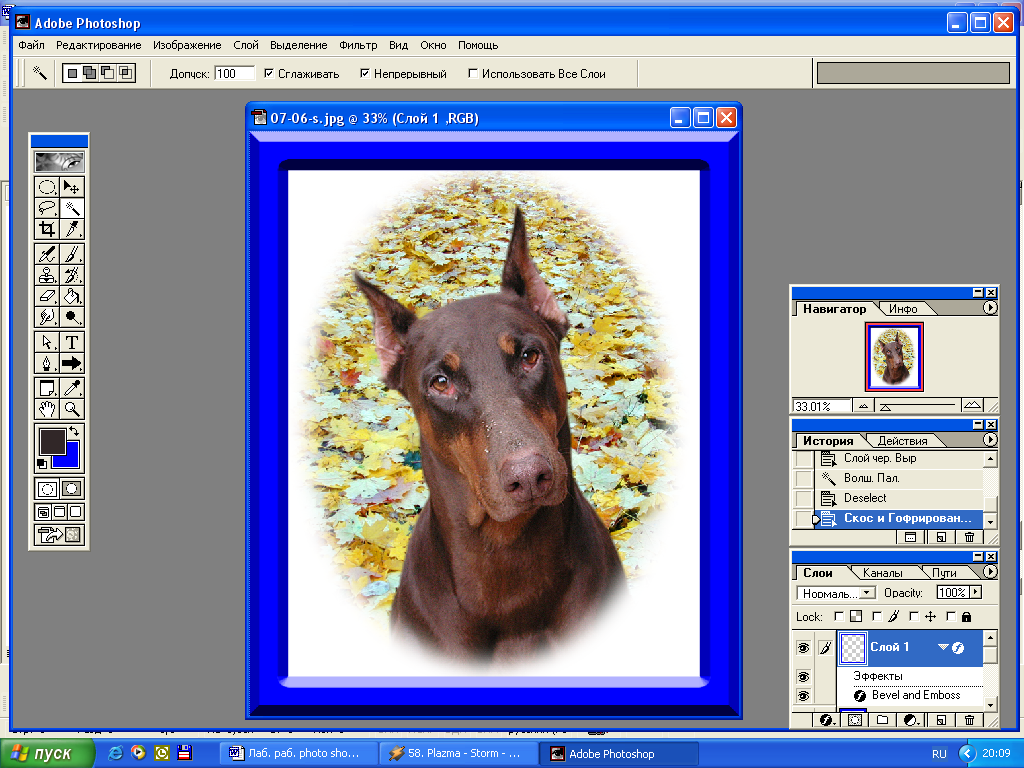Select the Crop tool
Viewport: 1024px width, 768px height.
[x=47, y=229]
